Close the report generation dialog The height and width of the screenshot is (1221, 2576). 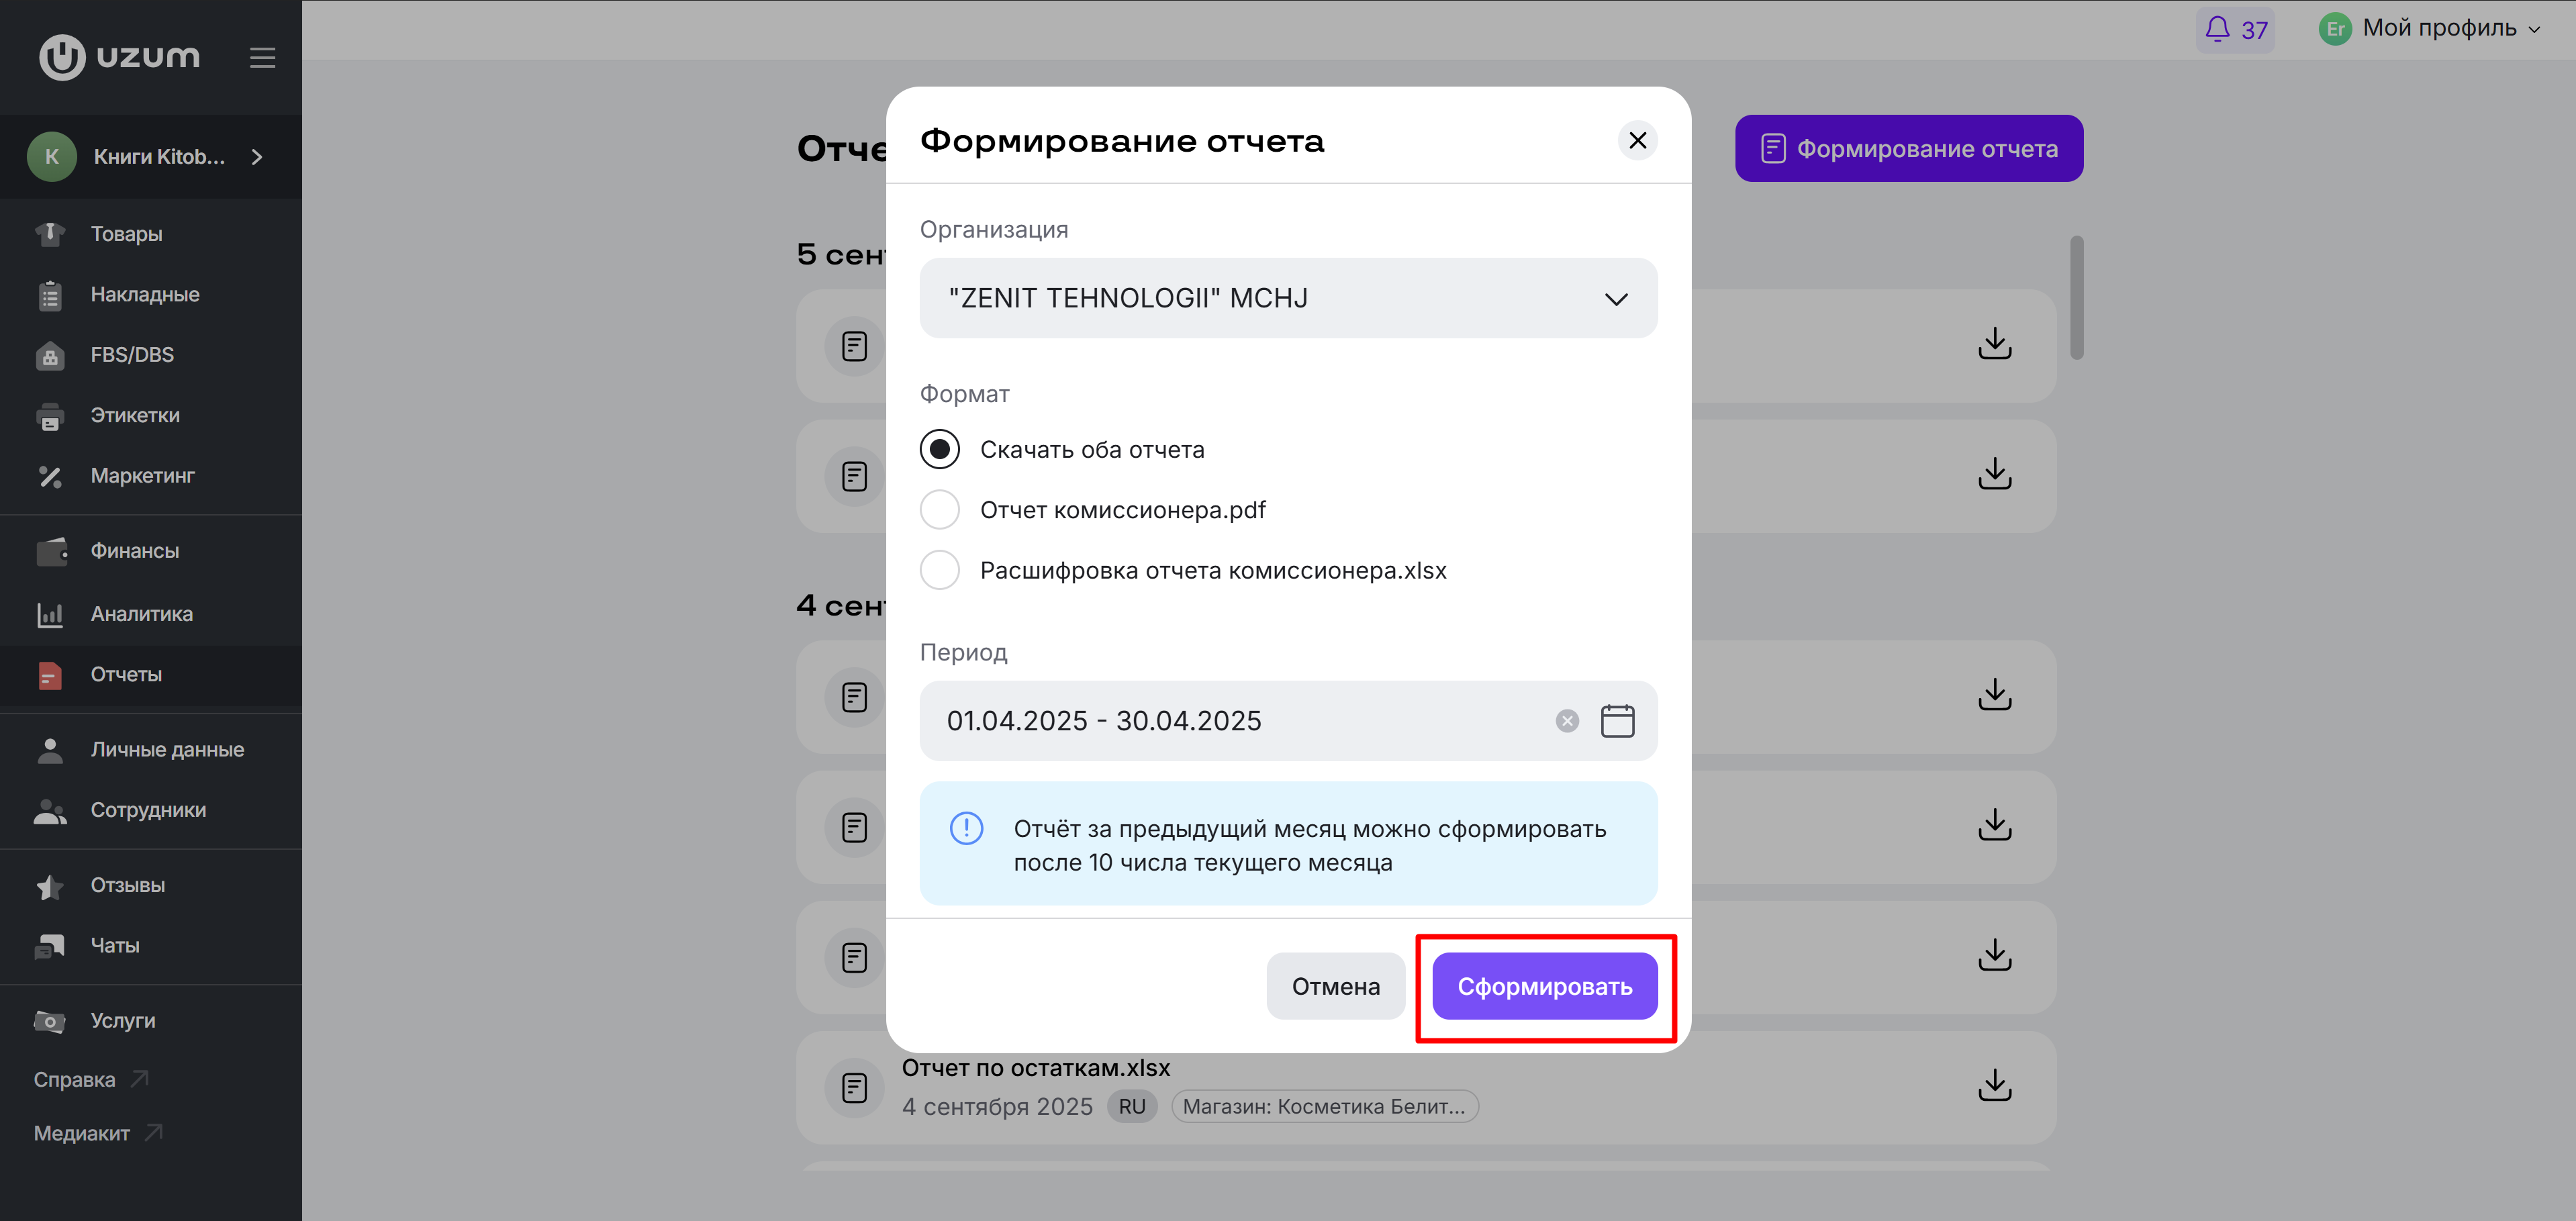1637,140
